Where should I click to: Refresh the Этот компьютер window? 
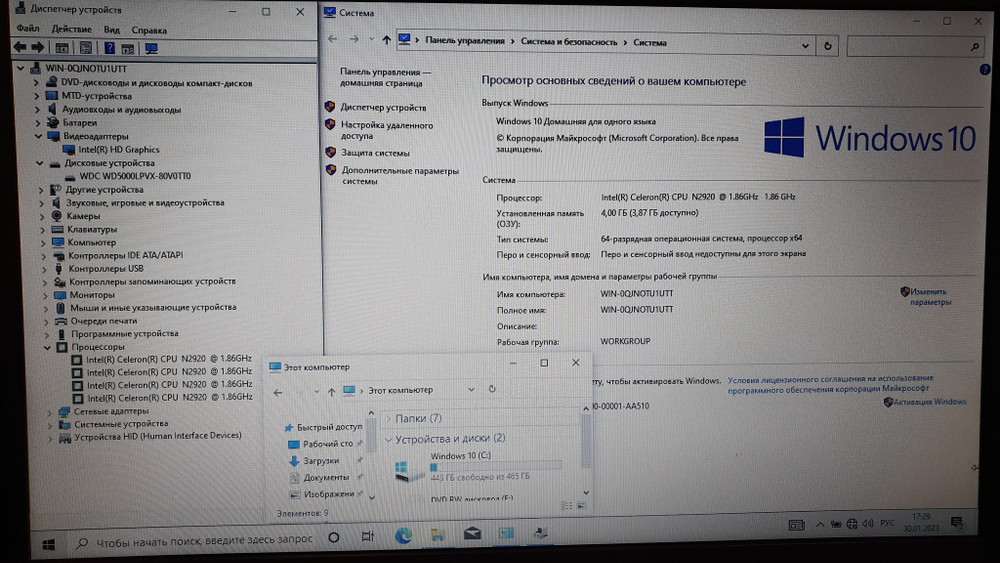(492, 389)
